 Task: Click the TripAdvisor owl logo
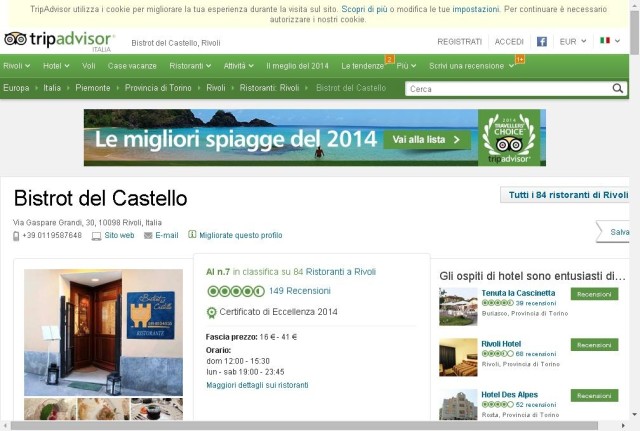pos(15,39)
